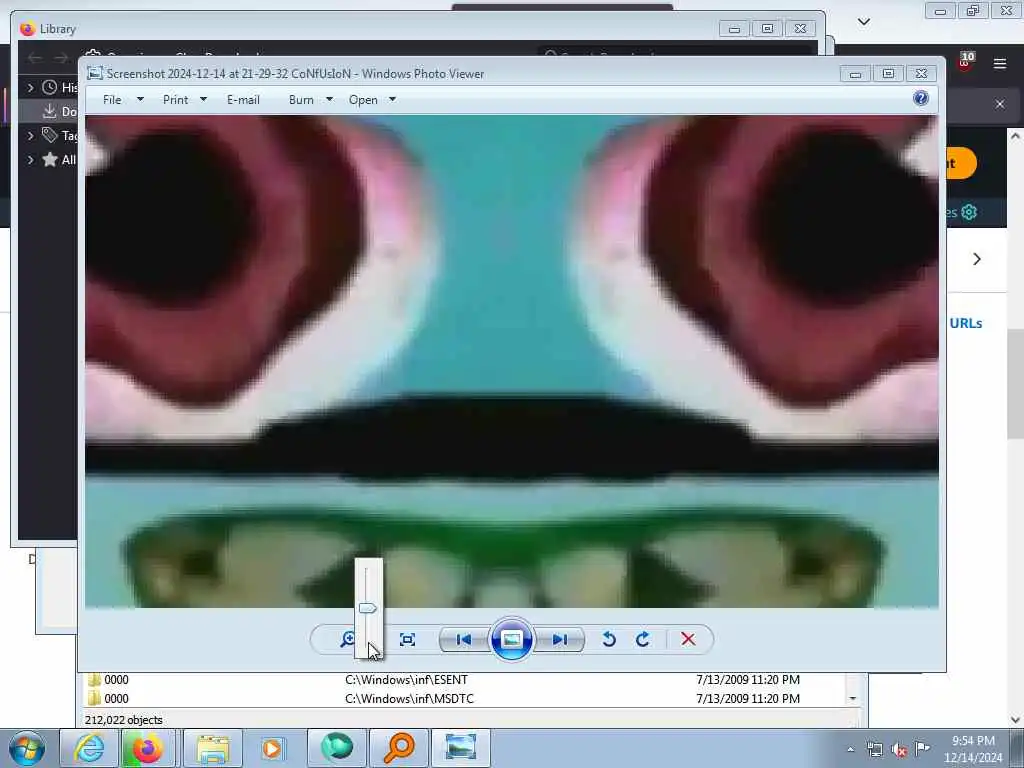The width and height of the screenshot is (1024, 768).
Task: Open the Photo Viewer zoom magnifier button
Action: point(347,639)
